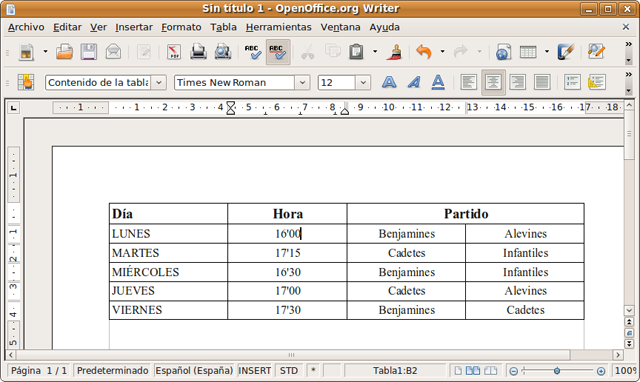Open the Editar menu

(67, 27)
